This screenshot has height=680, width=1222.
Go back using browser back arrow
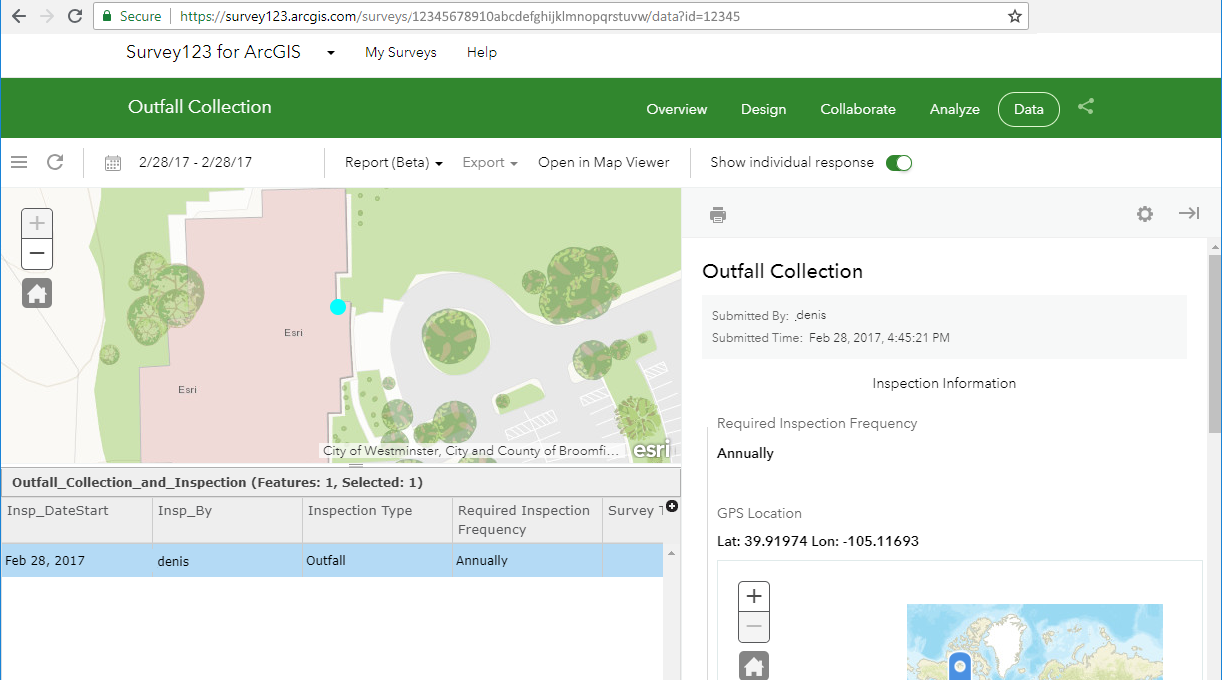[18, 16]
